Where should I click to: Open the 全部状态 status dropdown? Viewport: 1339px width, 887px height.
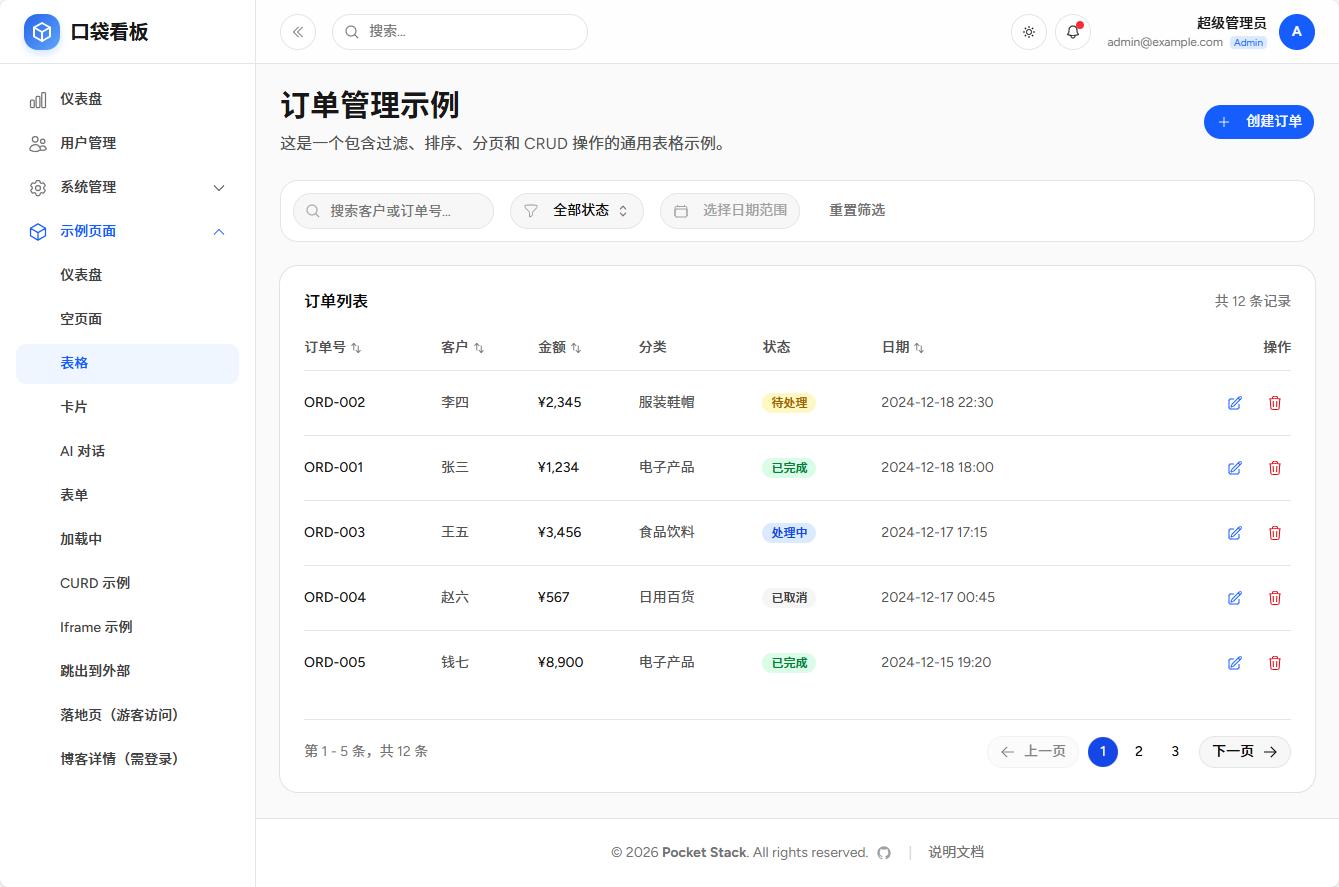click(577, 211)
